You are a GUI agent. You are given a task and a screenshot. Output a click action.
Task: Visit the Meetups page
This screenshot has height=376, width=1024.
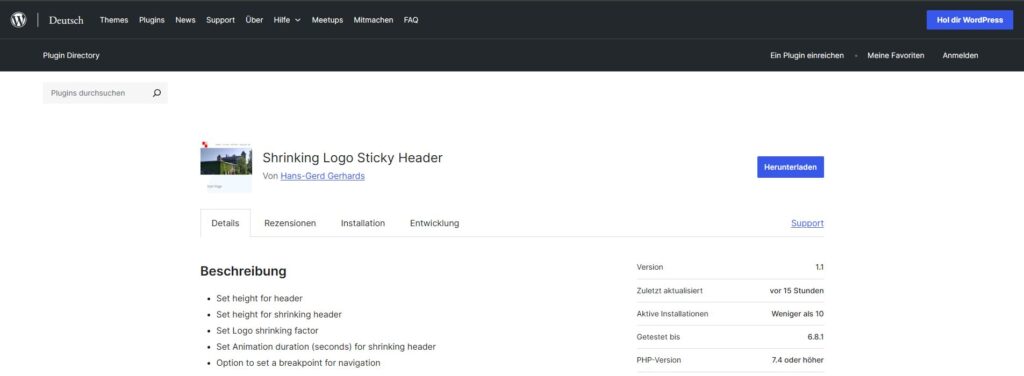[x=327, y=20]
